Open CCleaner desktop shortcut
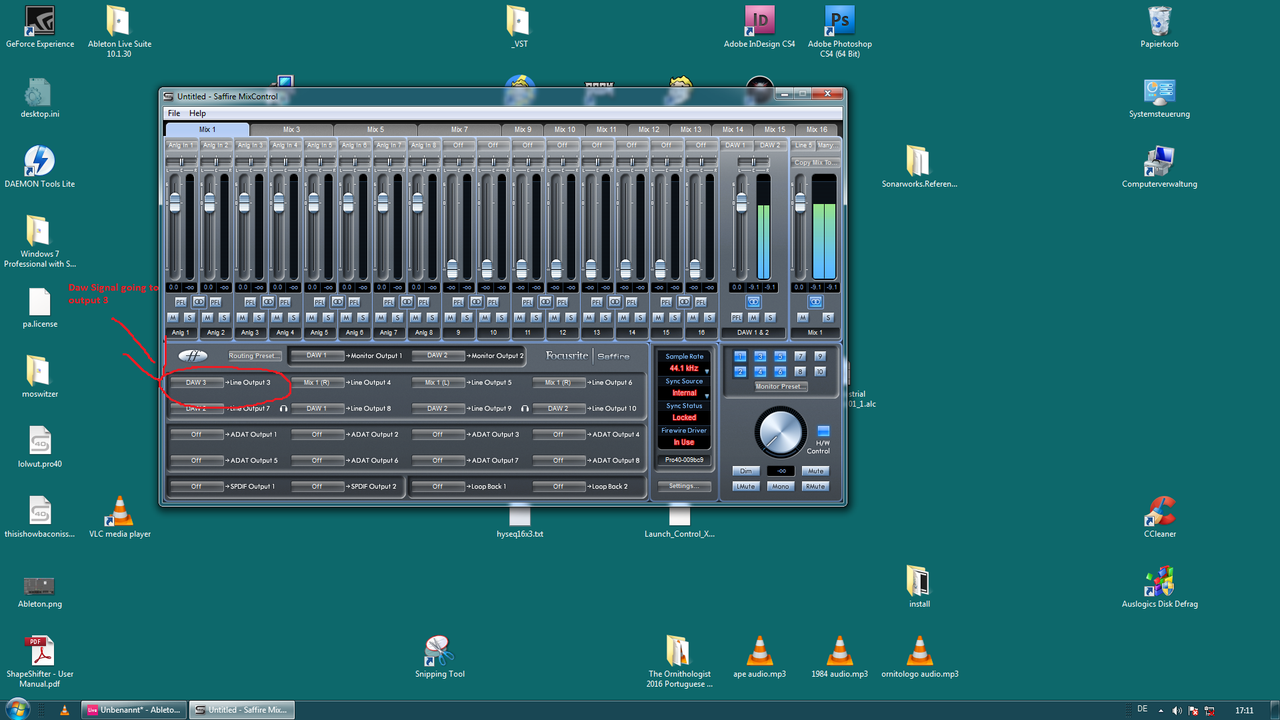The height and width of the screenshot is (720, 1280). coord(1159,517)
